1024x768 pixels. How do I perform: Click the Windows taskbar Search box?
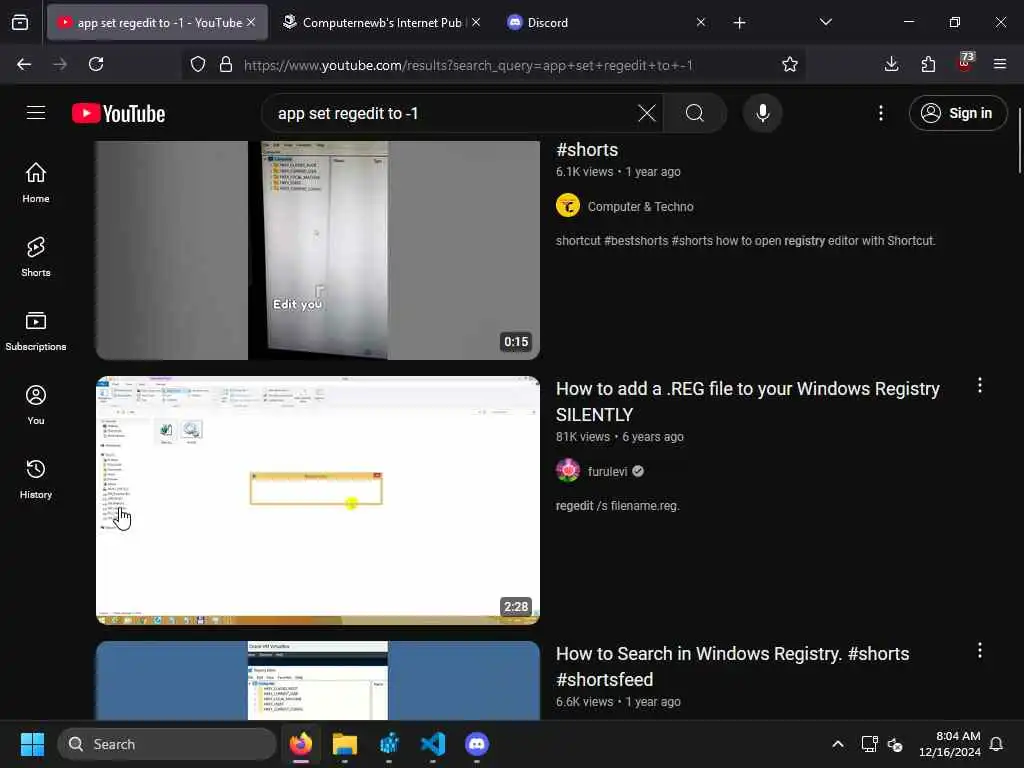[167, 744]
